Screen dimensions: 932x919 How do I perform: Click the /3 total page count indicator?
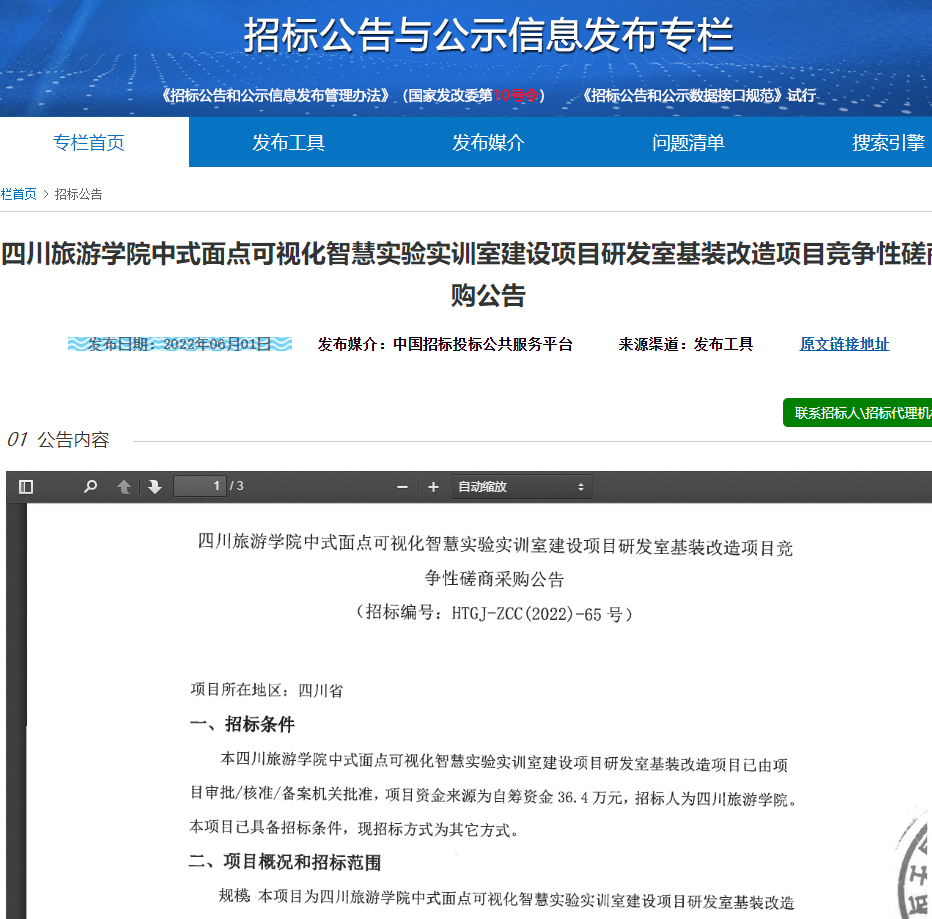pos(237,486)
